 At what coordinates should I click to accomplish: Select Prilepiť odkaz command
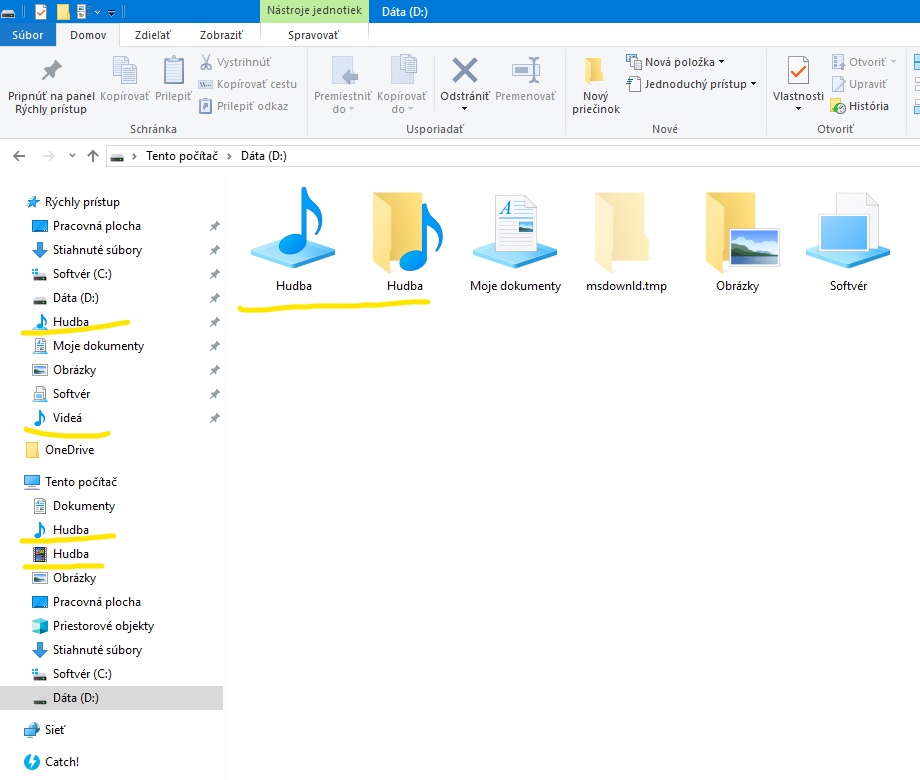click(x=243, y=106)
